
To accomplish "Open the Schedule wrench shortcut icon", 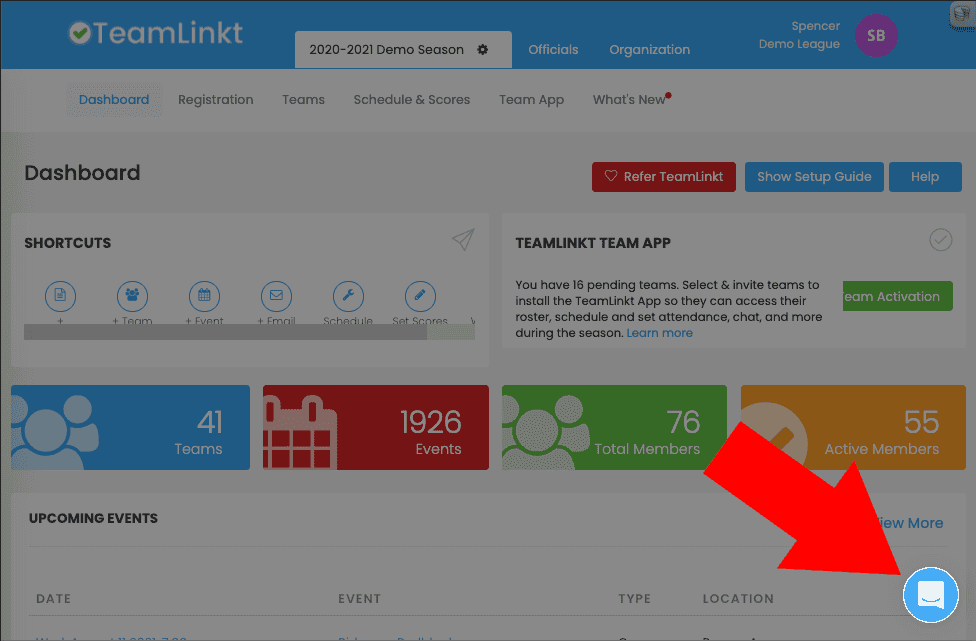I will [x=348, y=296].
